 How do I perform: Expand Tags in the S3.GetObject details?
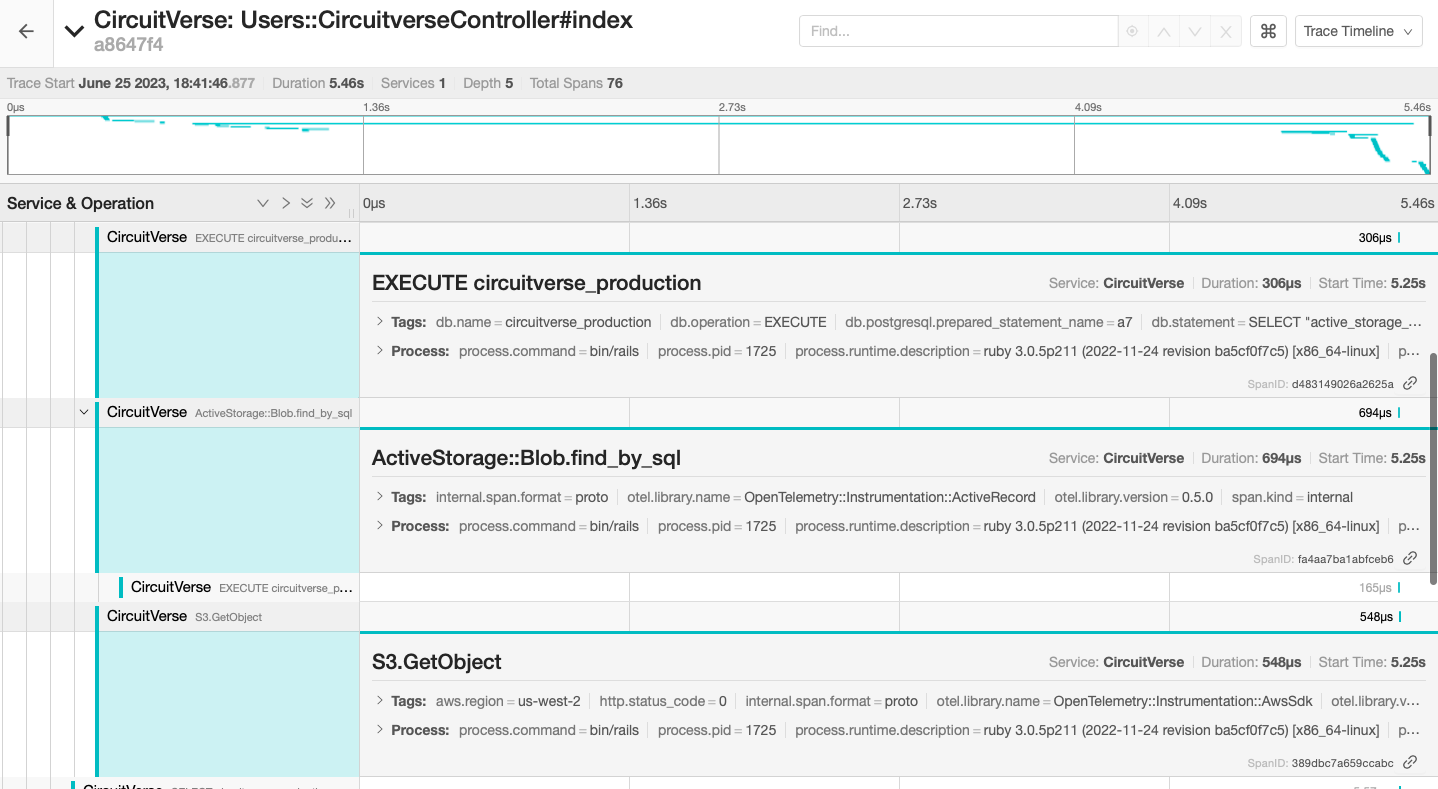(x=380, y=701)
